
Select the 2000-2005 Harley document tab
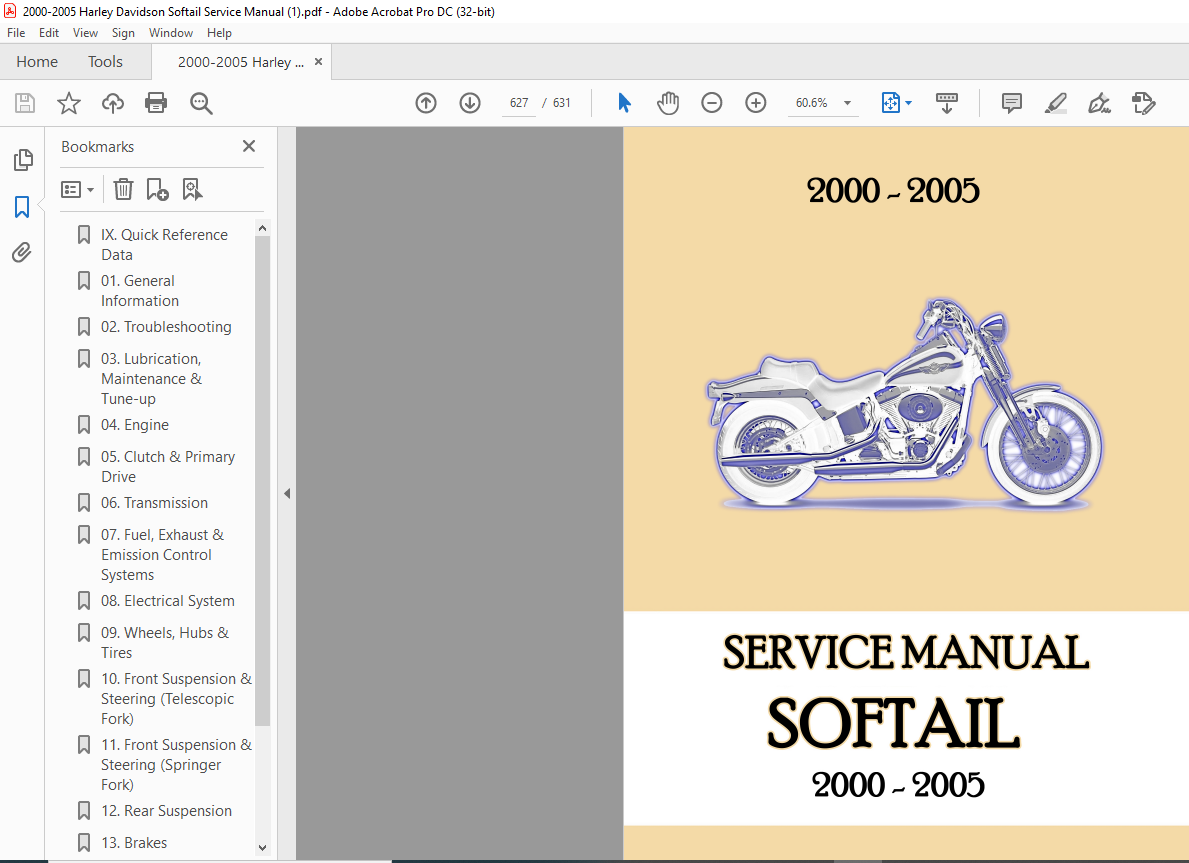pyautogui.click(x=240, y=62)
